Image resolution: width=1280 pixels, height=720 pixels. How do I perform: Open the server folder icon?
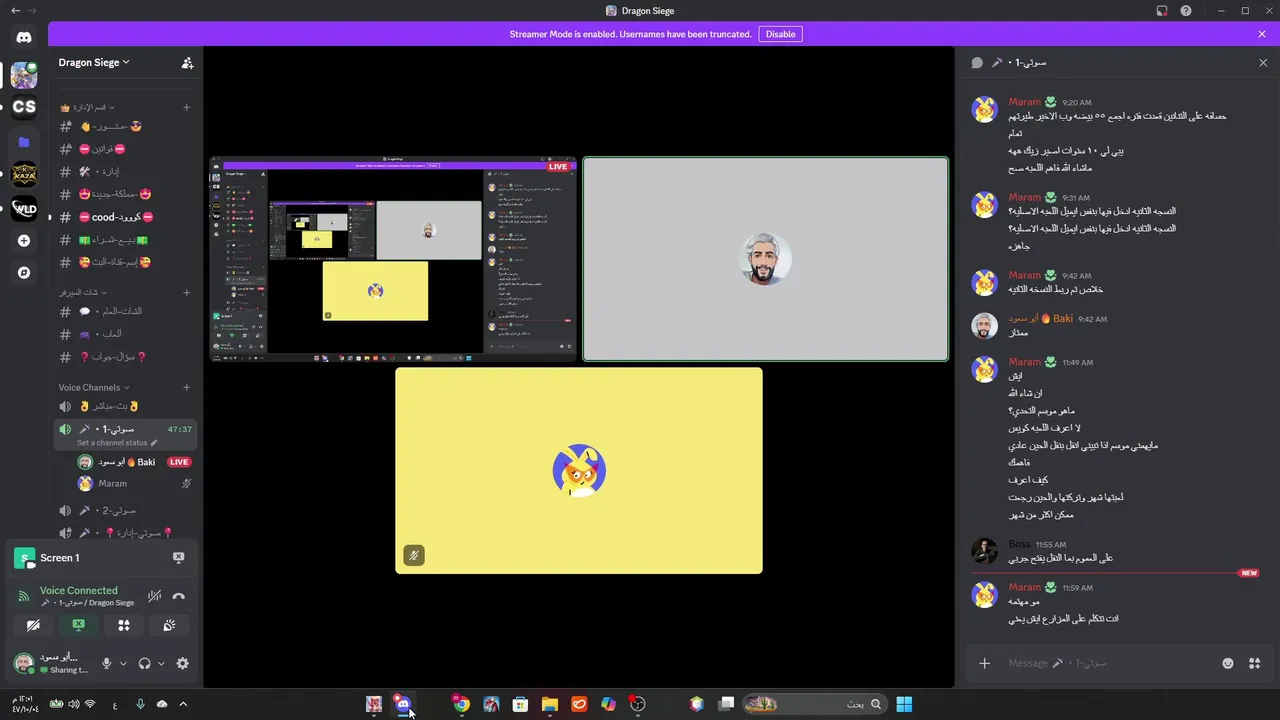pos(24,142)
